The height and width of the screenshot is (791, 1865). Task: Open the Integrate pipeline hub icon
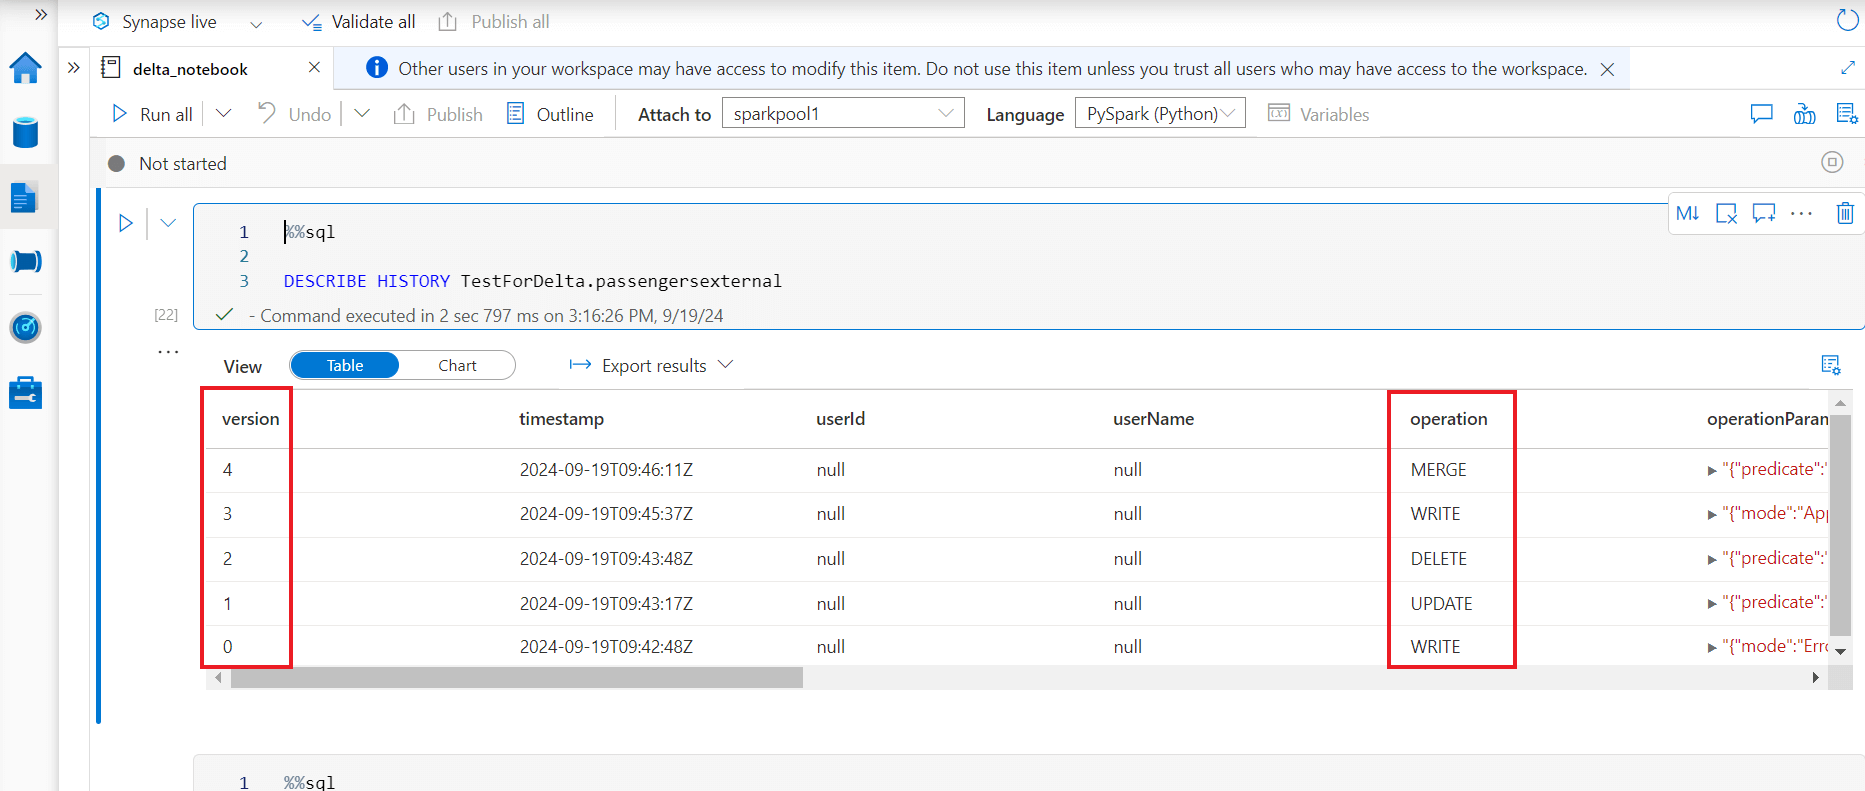tap(25, 261)
